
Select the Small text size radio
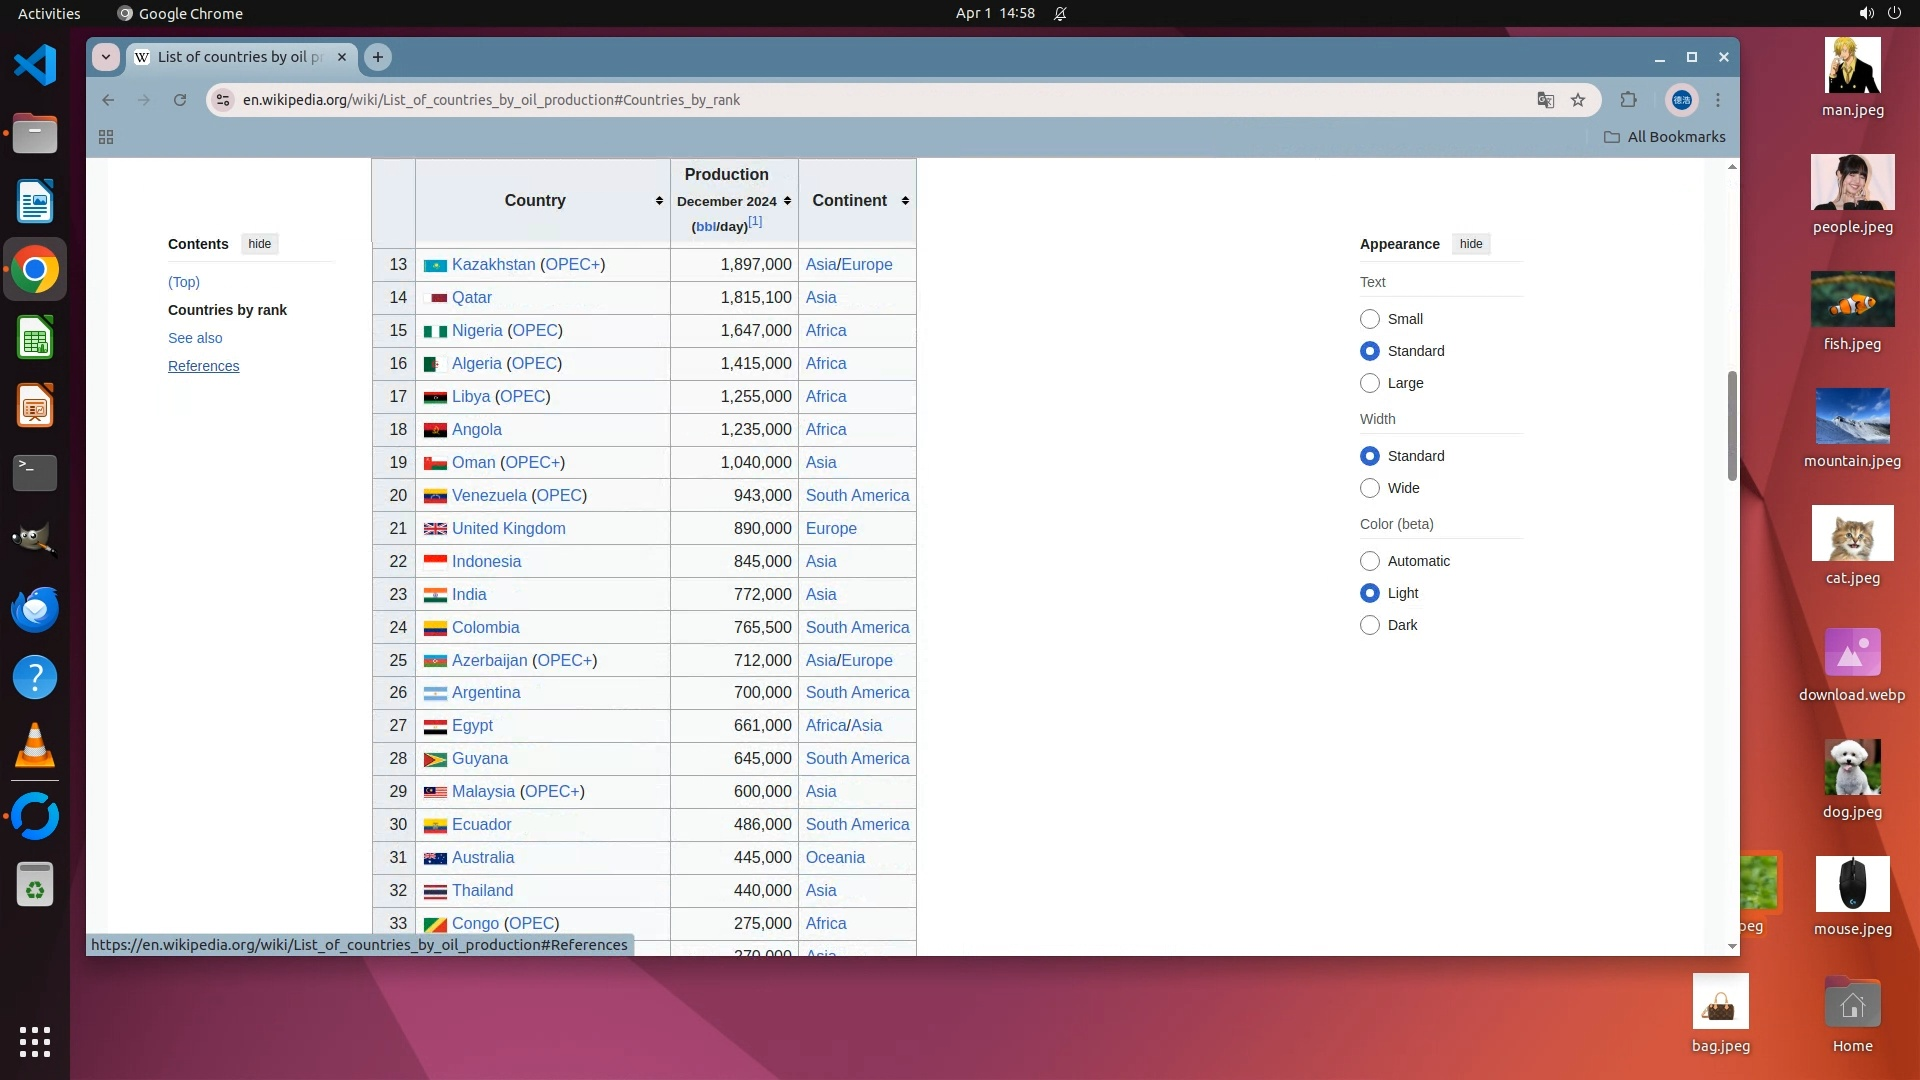[1370, 319]
